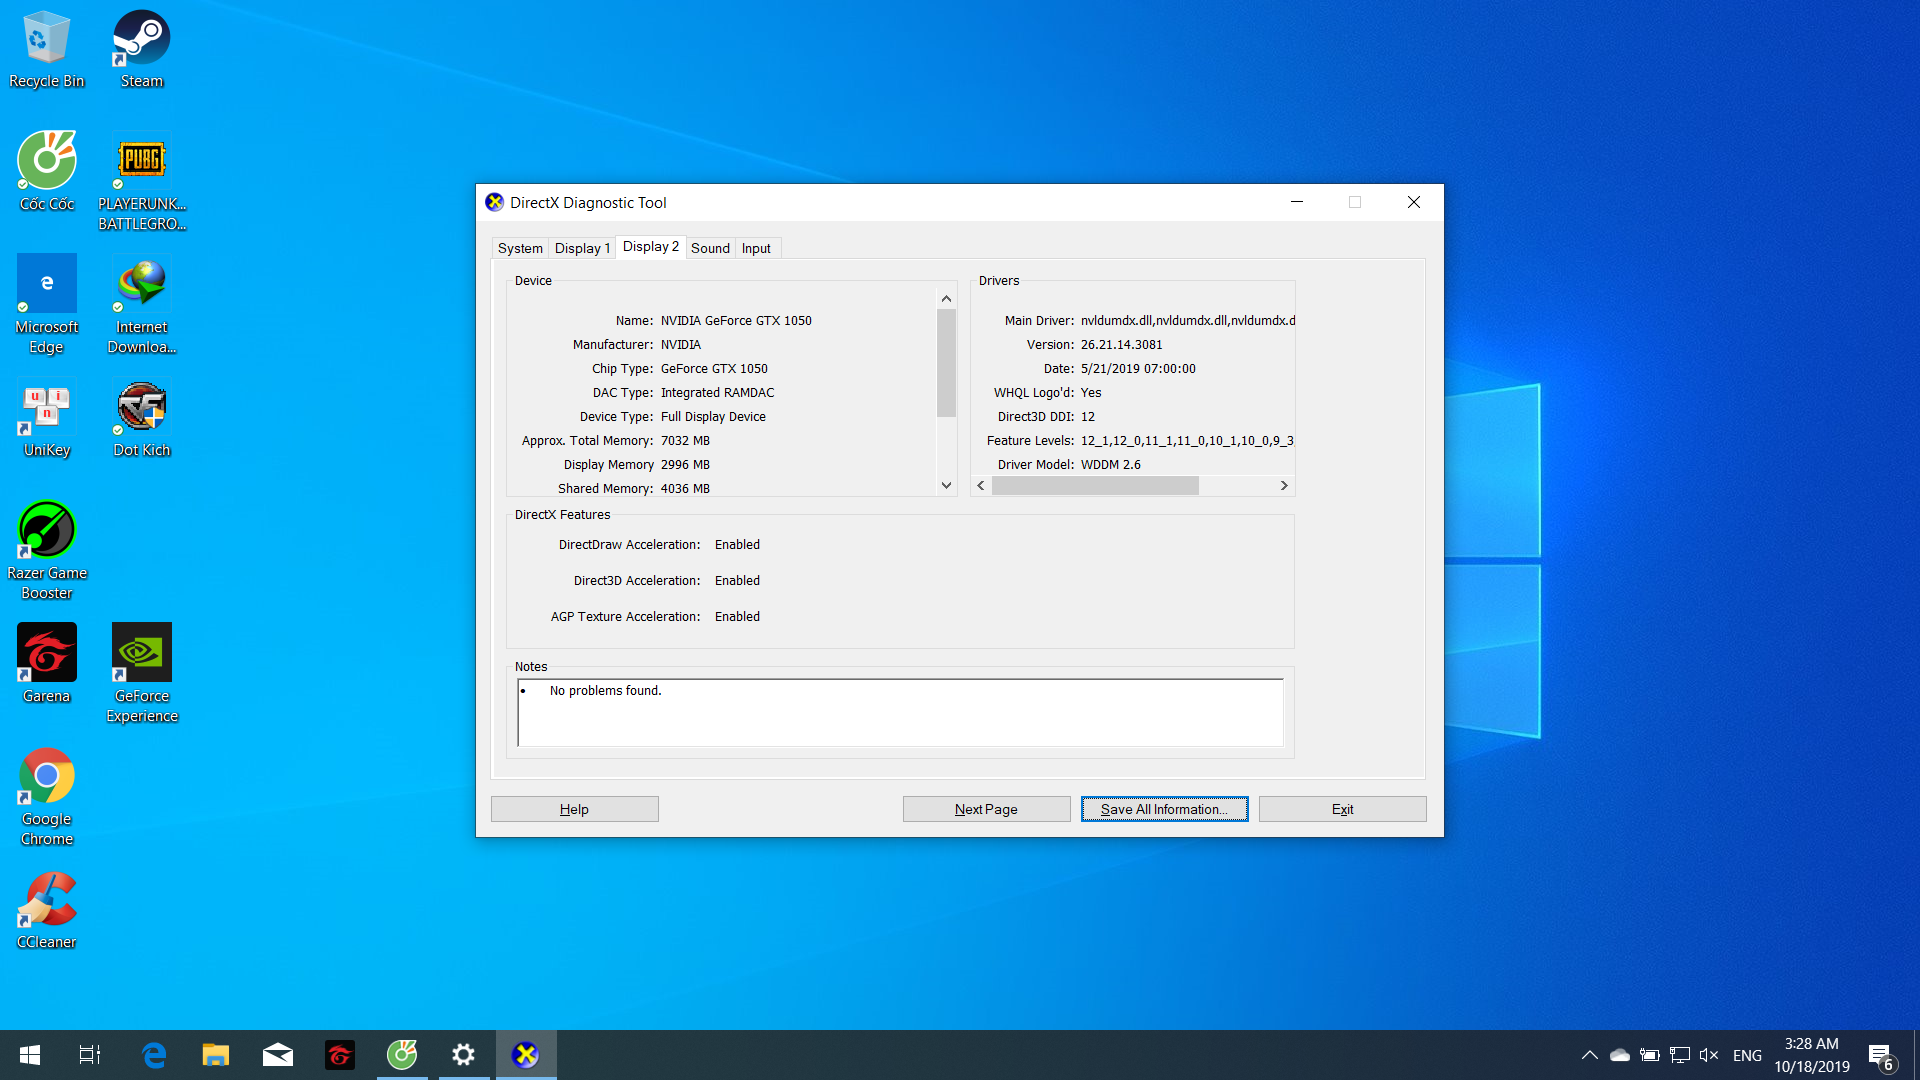Switch the ENG input language indicator
Viewport: 1920px width, 1080px height.
(x=1747, y=1055)
